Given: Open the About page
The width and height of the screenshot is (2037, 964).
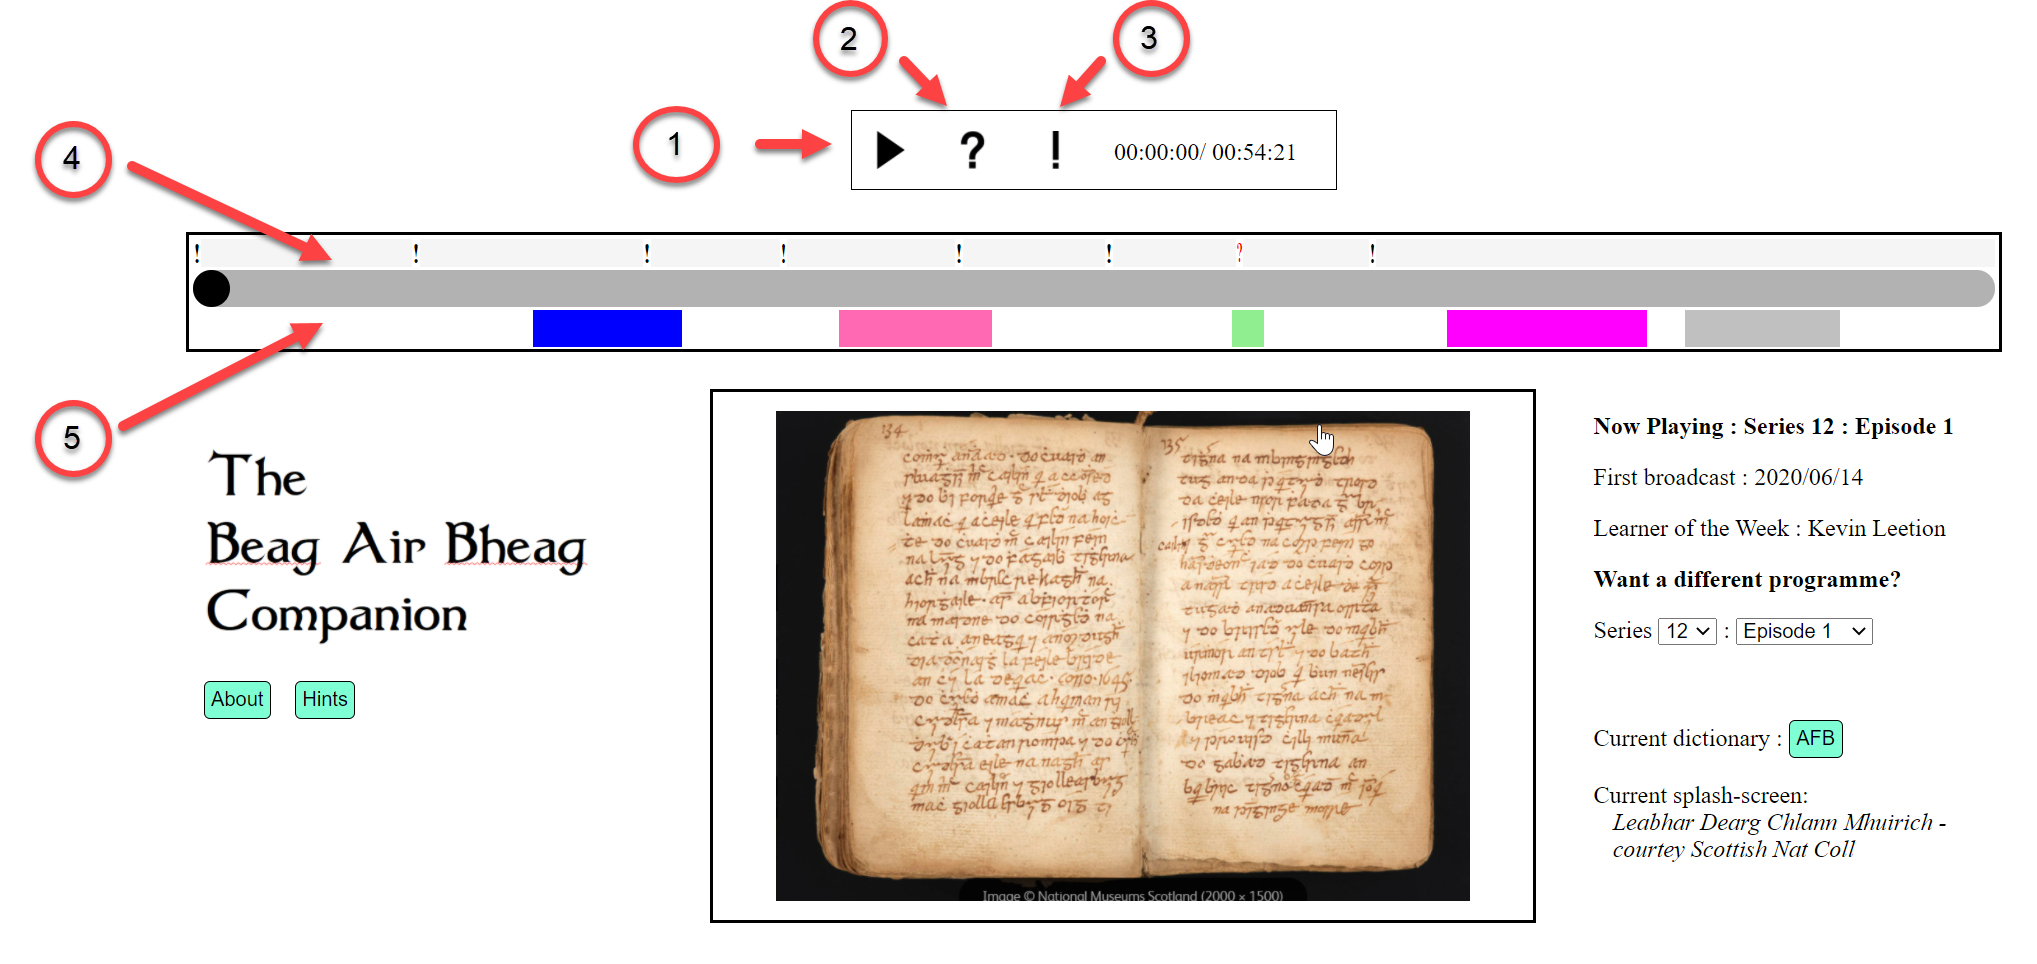Looking at the screenshot, I should 237,699.
